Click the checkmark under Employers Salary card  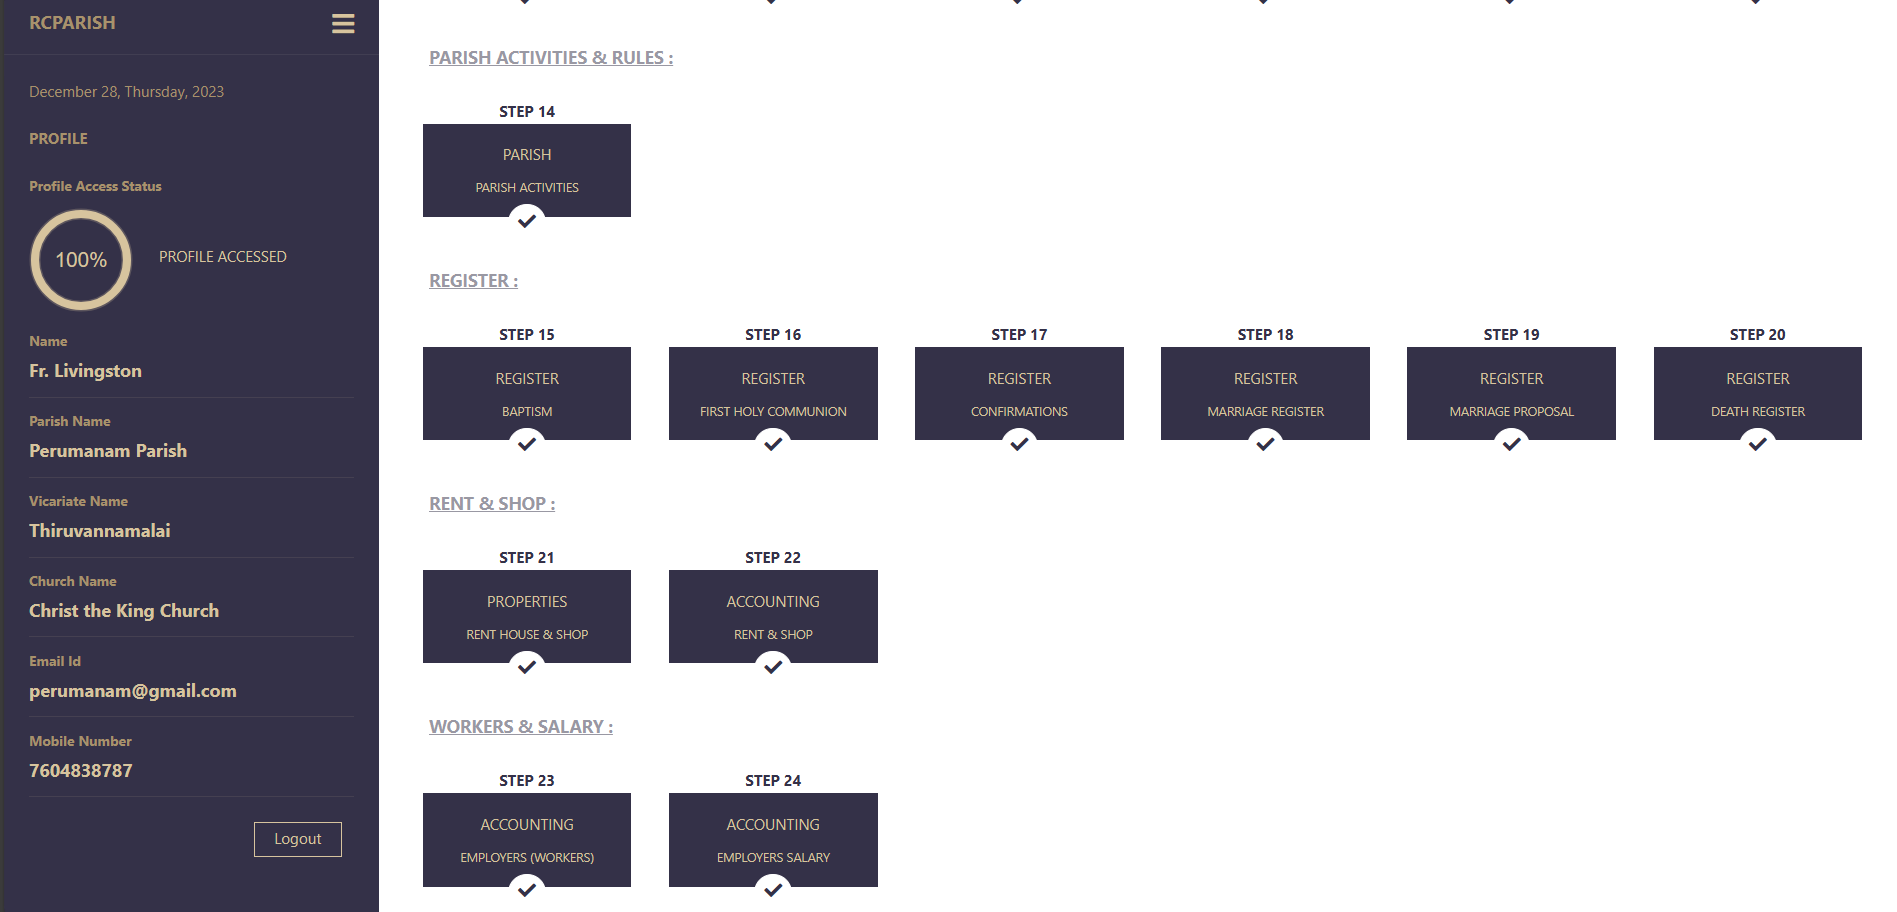tap(773, 889)
